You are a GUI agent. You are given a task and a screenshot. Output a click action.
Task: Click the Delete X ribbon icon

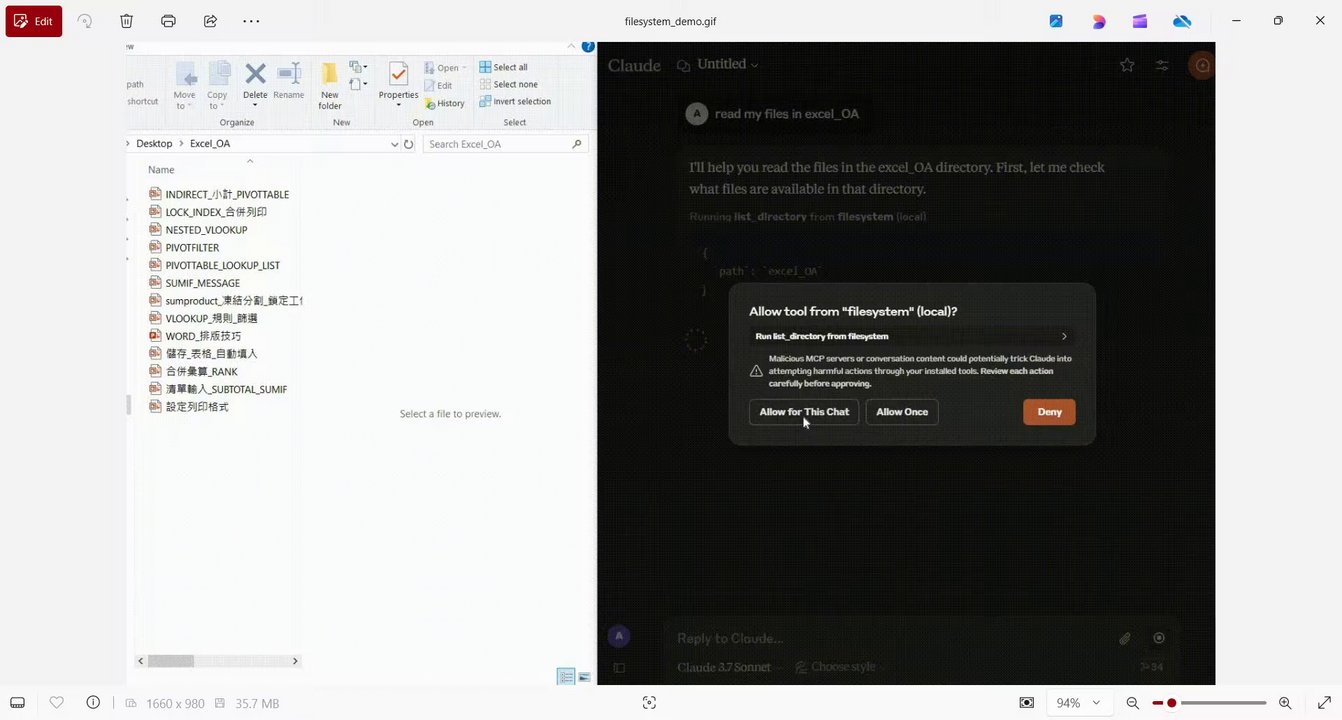pos(255,75)
